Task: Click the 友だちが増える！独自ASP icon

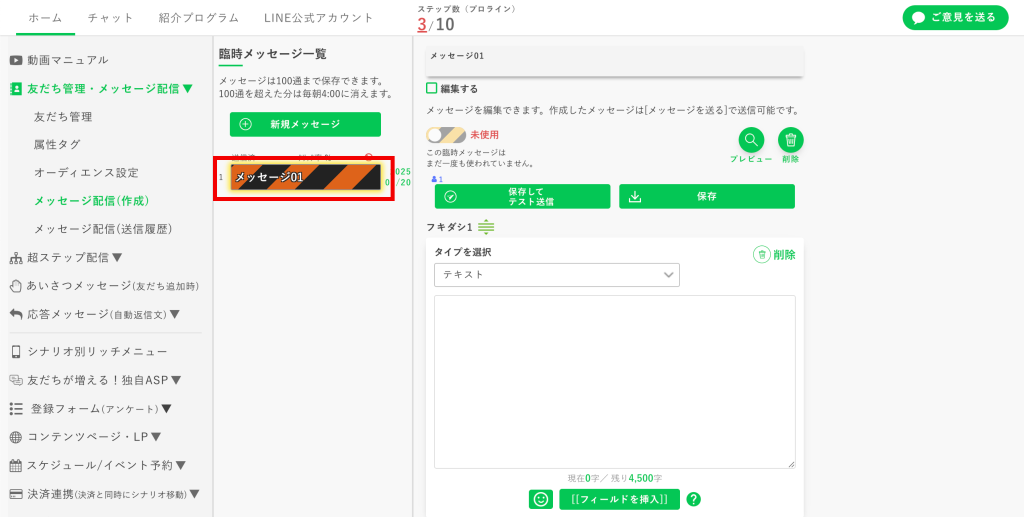Action: [x=16, y=380]
